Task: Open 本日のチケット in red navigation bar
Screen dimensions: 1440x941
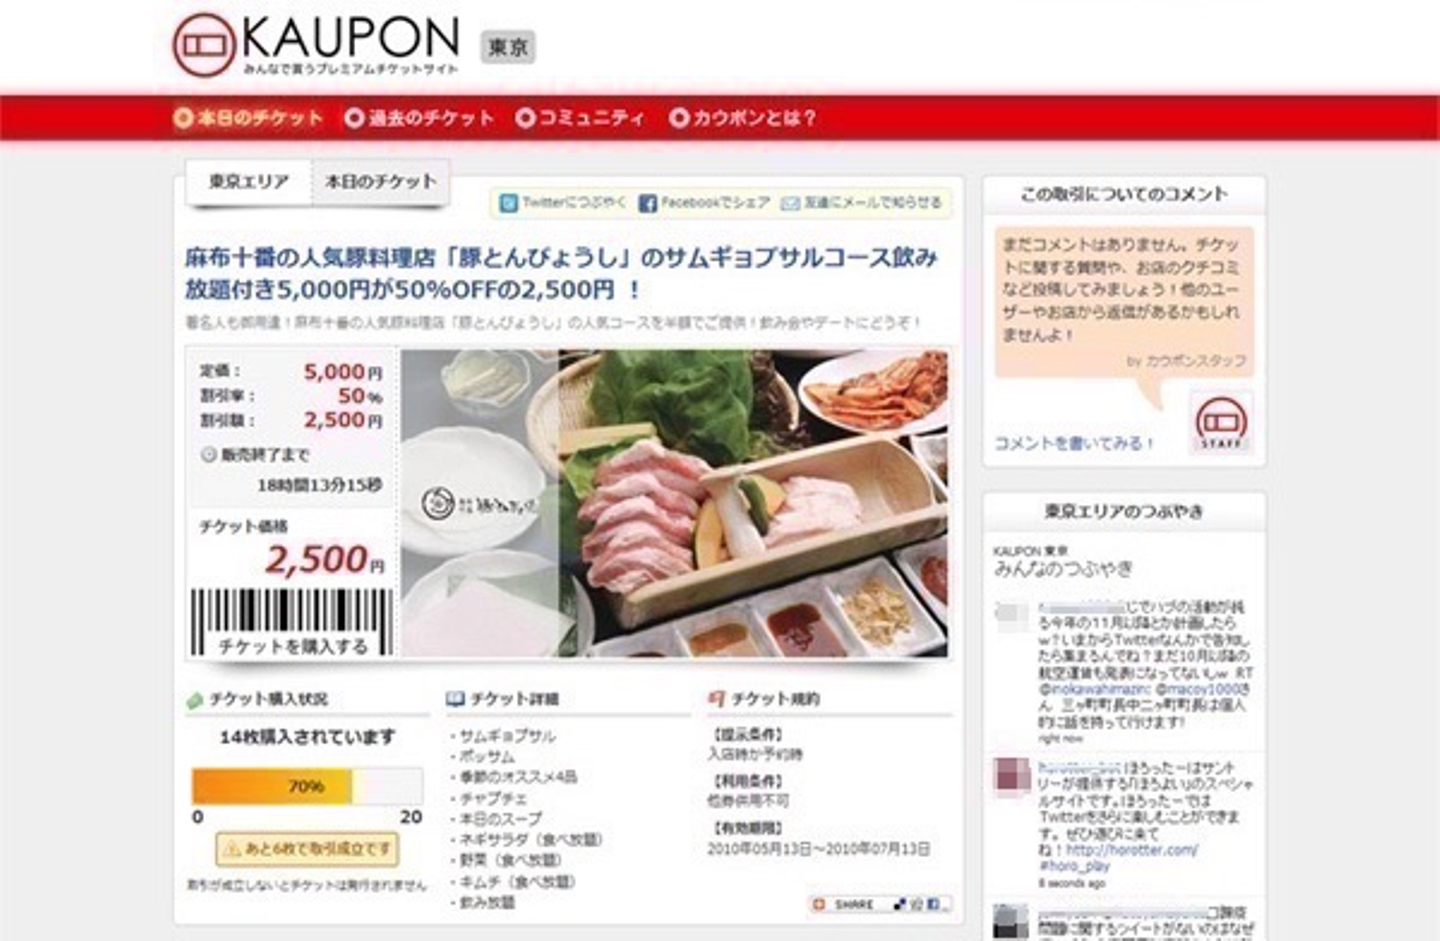Action: click(249, 118)
